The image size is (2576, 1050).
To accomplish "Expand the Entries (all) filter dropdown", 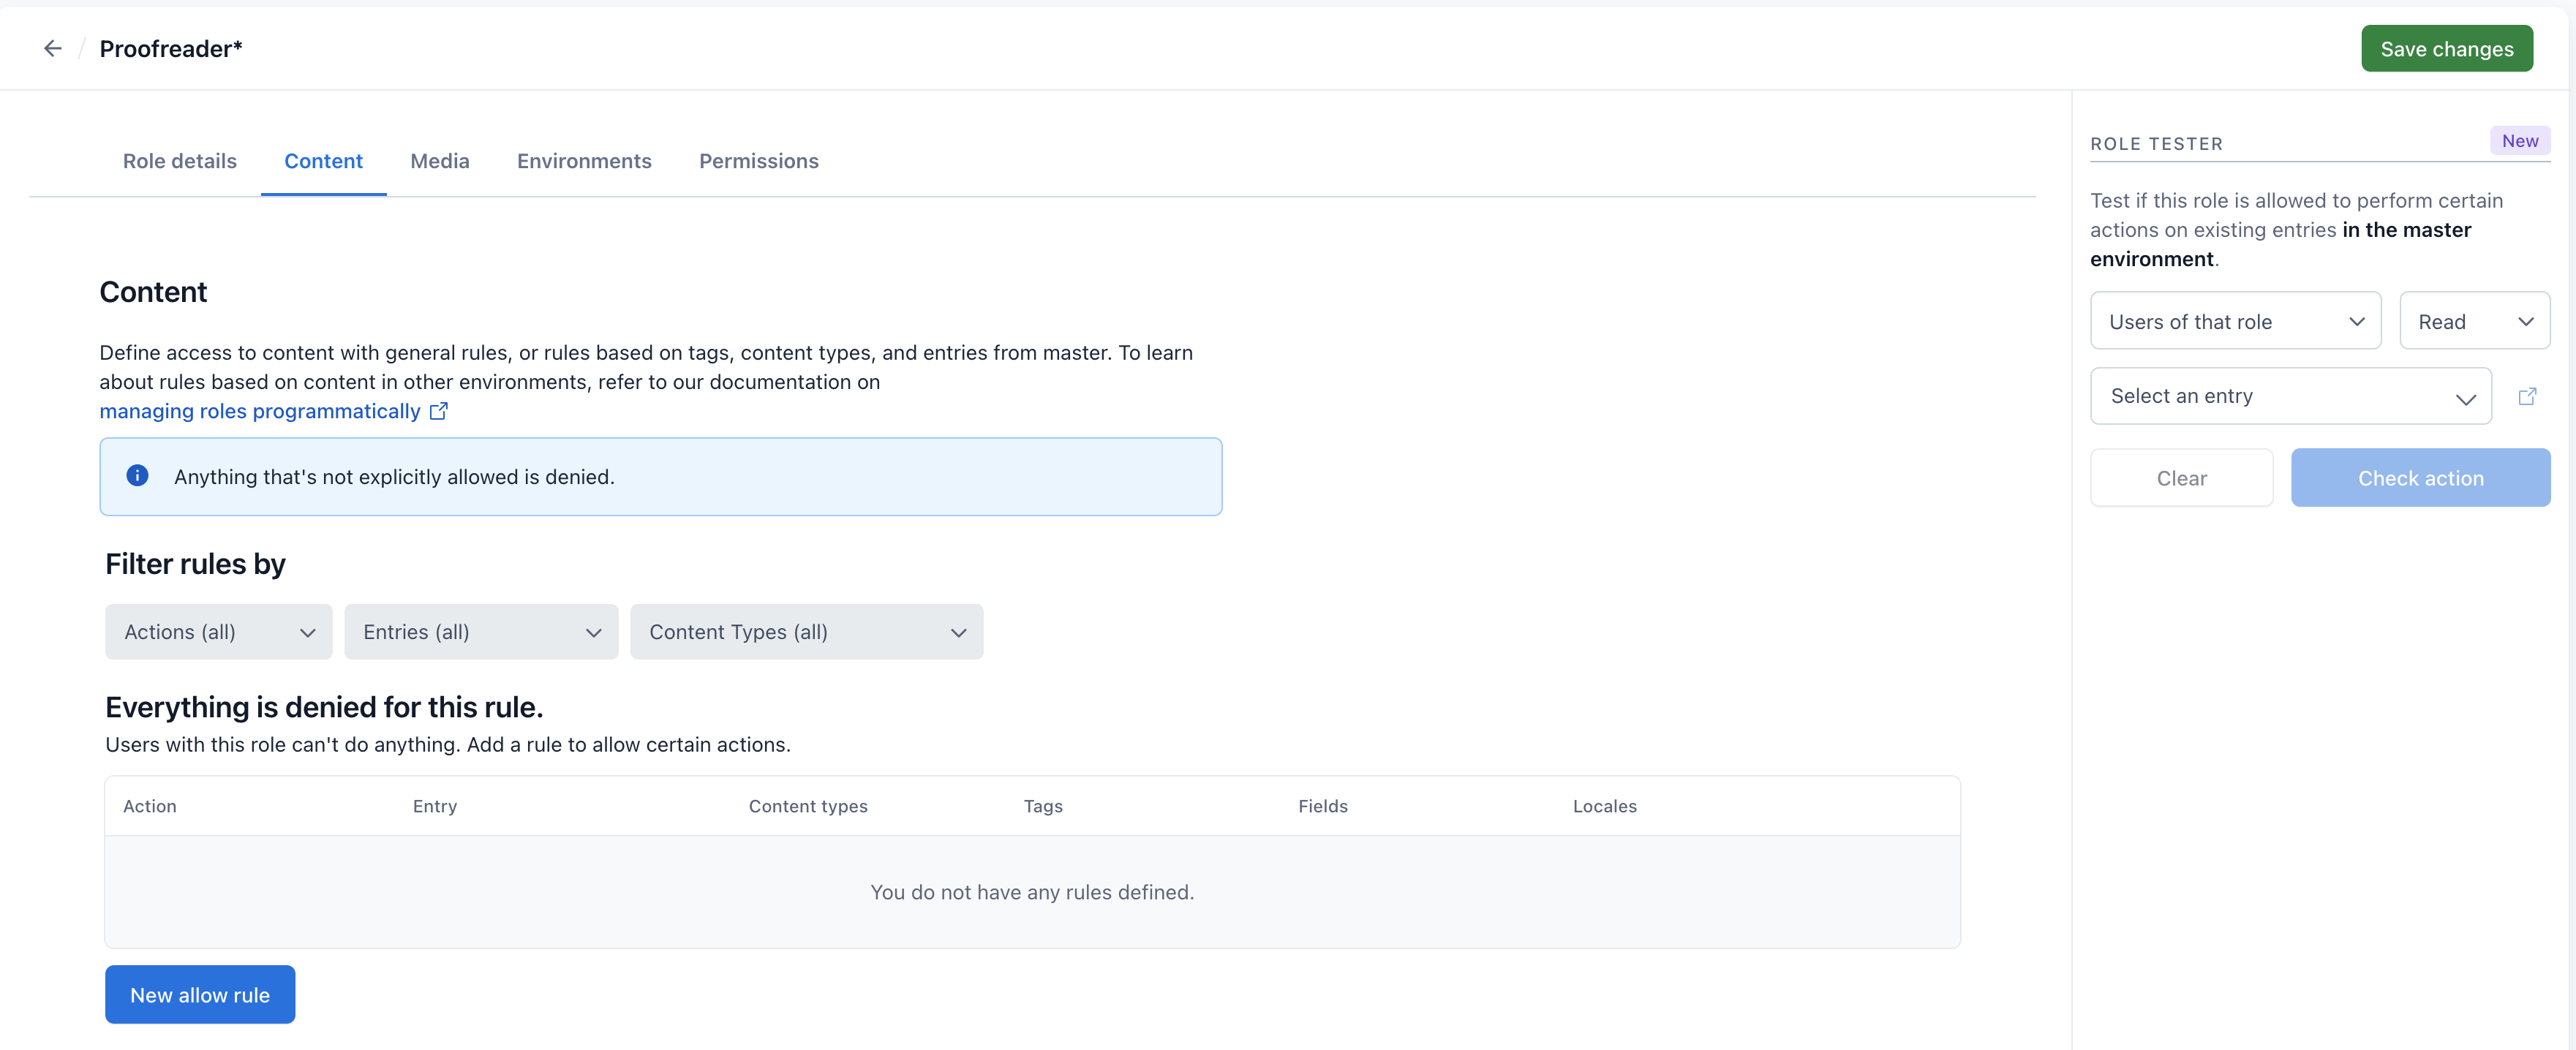I will [480, 631].
